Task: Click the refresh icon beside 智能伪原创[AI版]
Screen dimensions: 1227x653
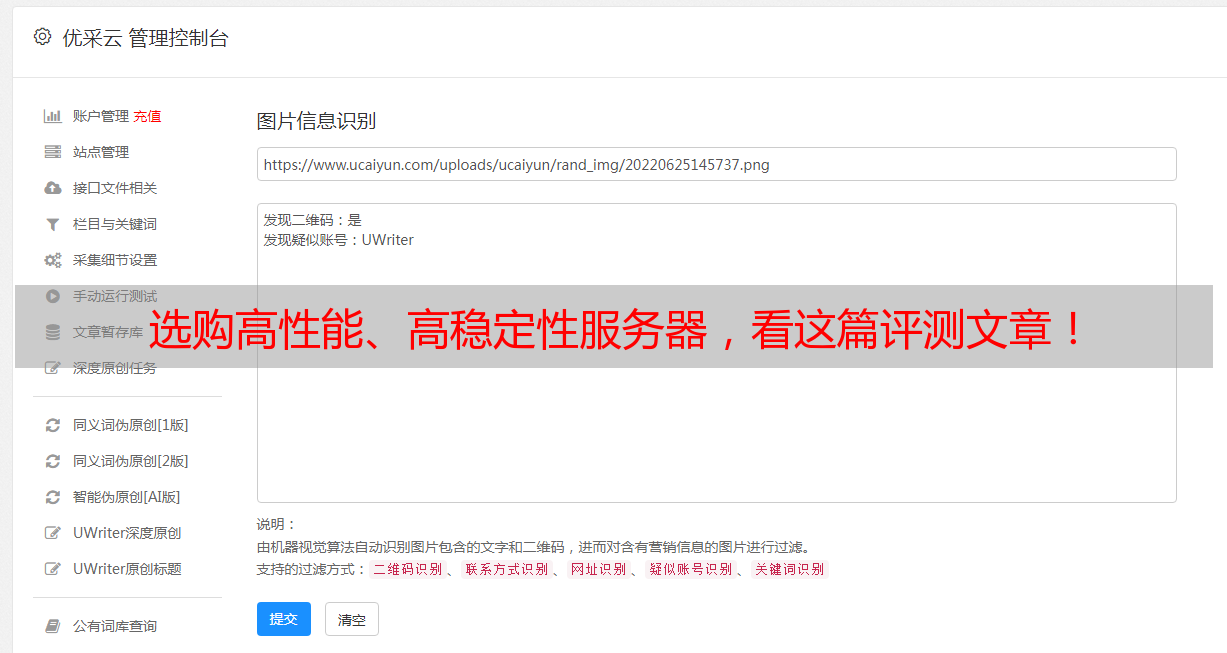Action: click(x=53, y=497)
